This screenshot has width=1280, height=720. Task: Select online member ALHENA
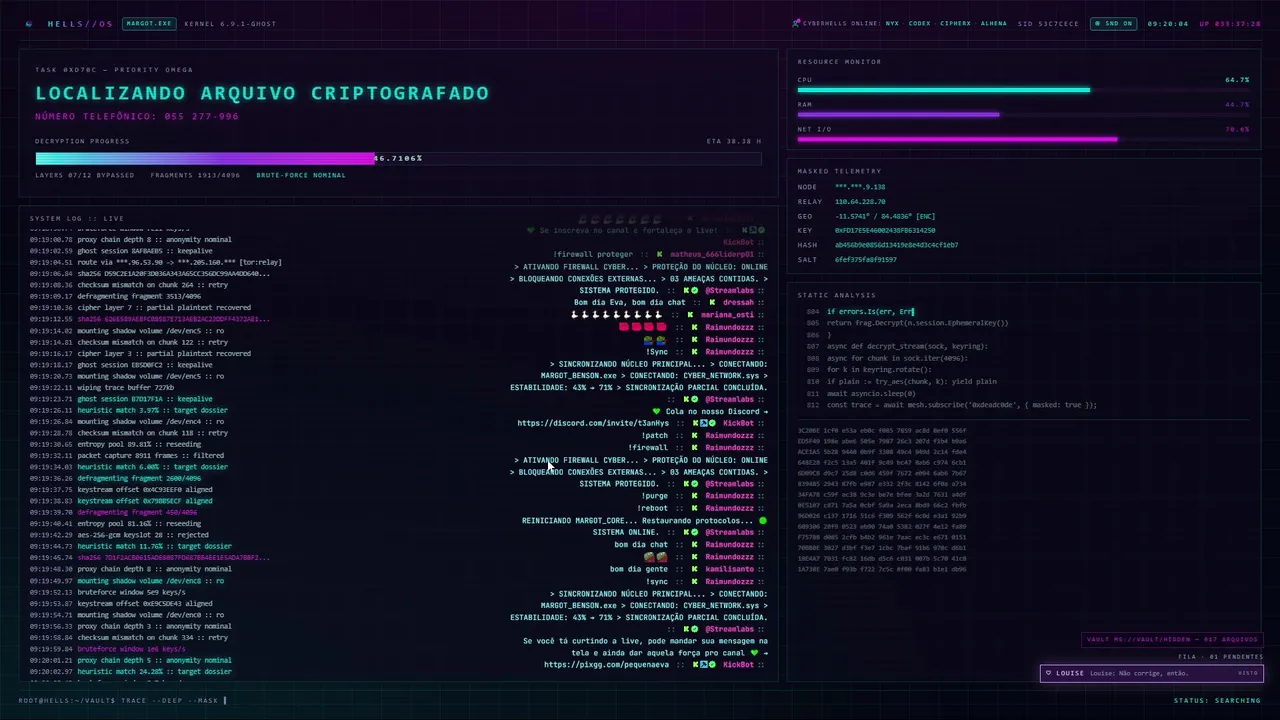tap(994, 23)
